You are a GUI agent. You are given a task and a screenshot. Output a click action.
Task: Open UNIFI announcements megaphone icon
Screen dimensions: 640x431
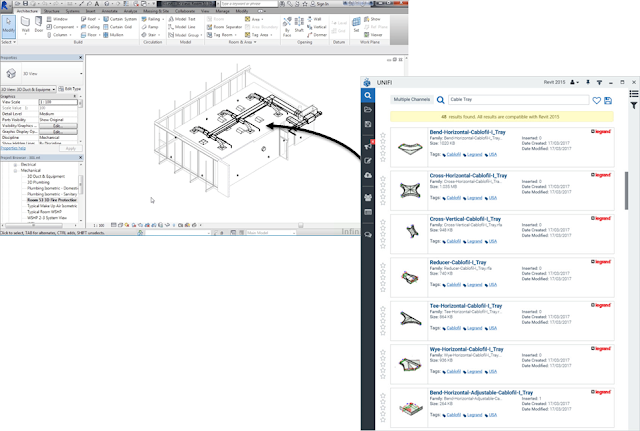pos(368,146)
